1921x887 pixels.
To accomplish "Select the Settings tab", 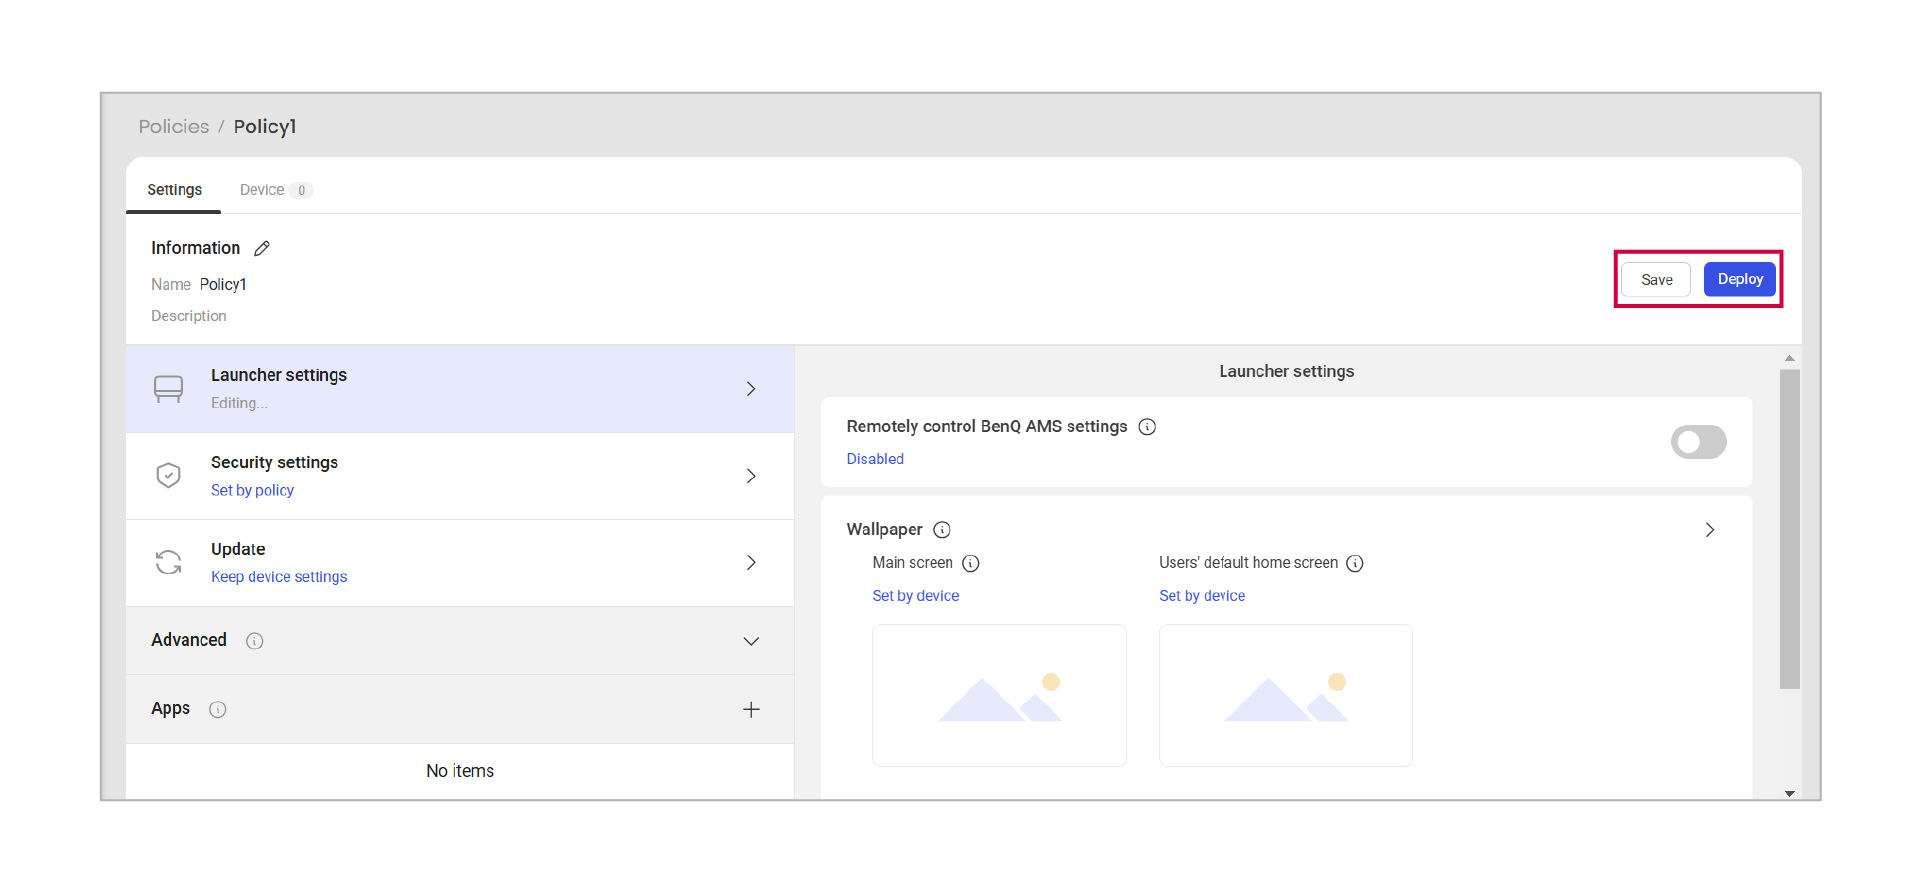I will [174, 190].
